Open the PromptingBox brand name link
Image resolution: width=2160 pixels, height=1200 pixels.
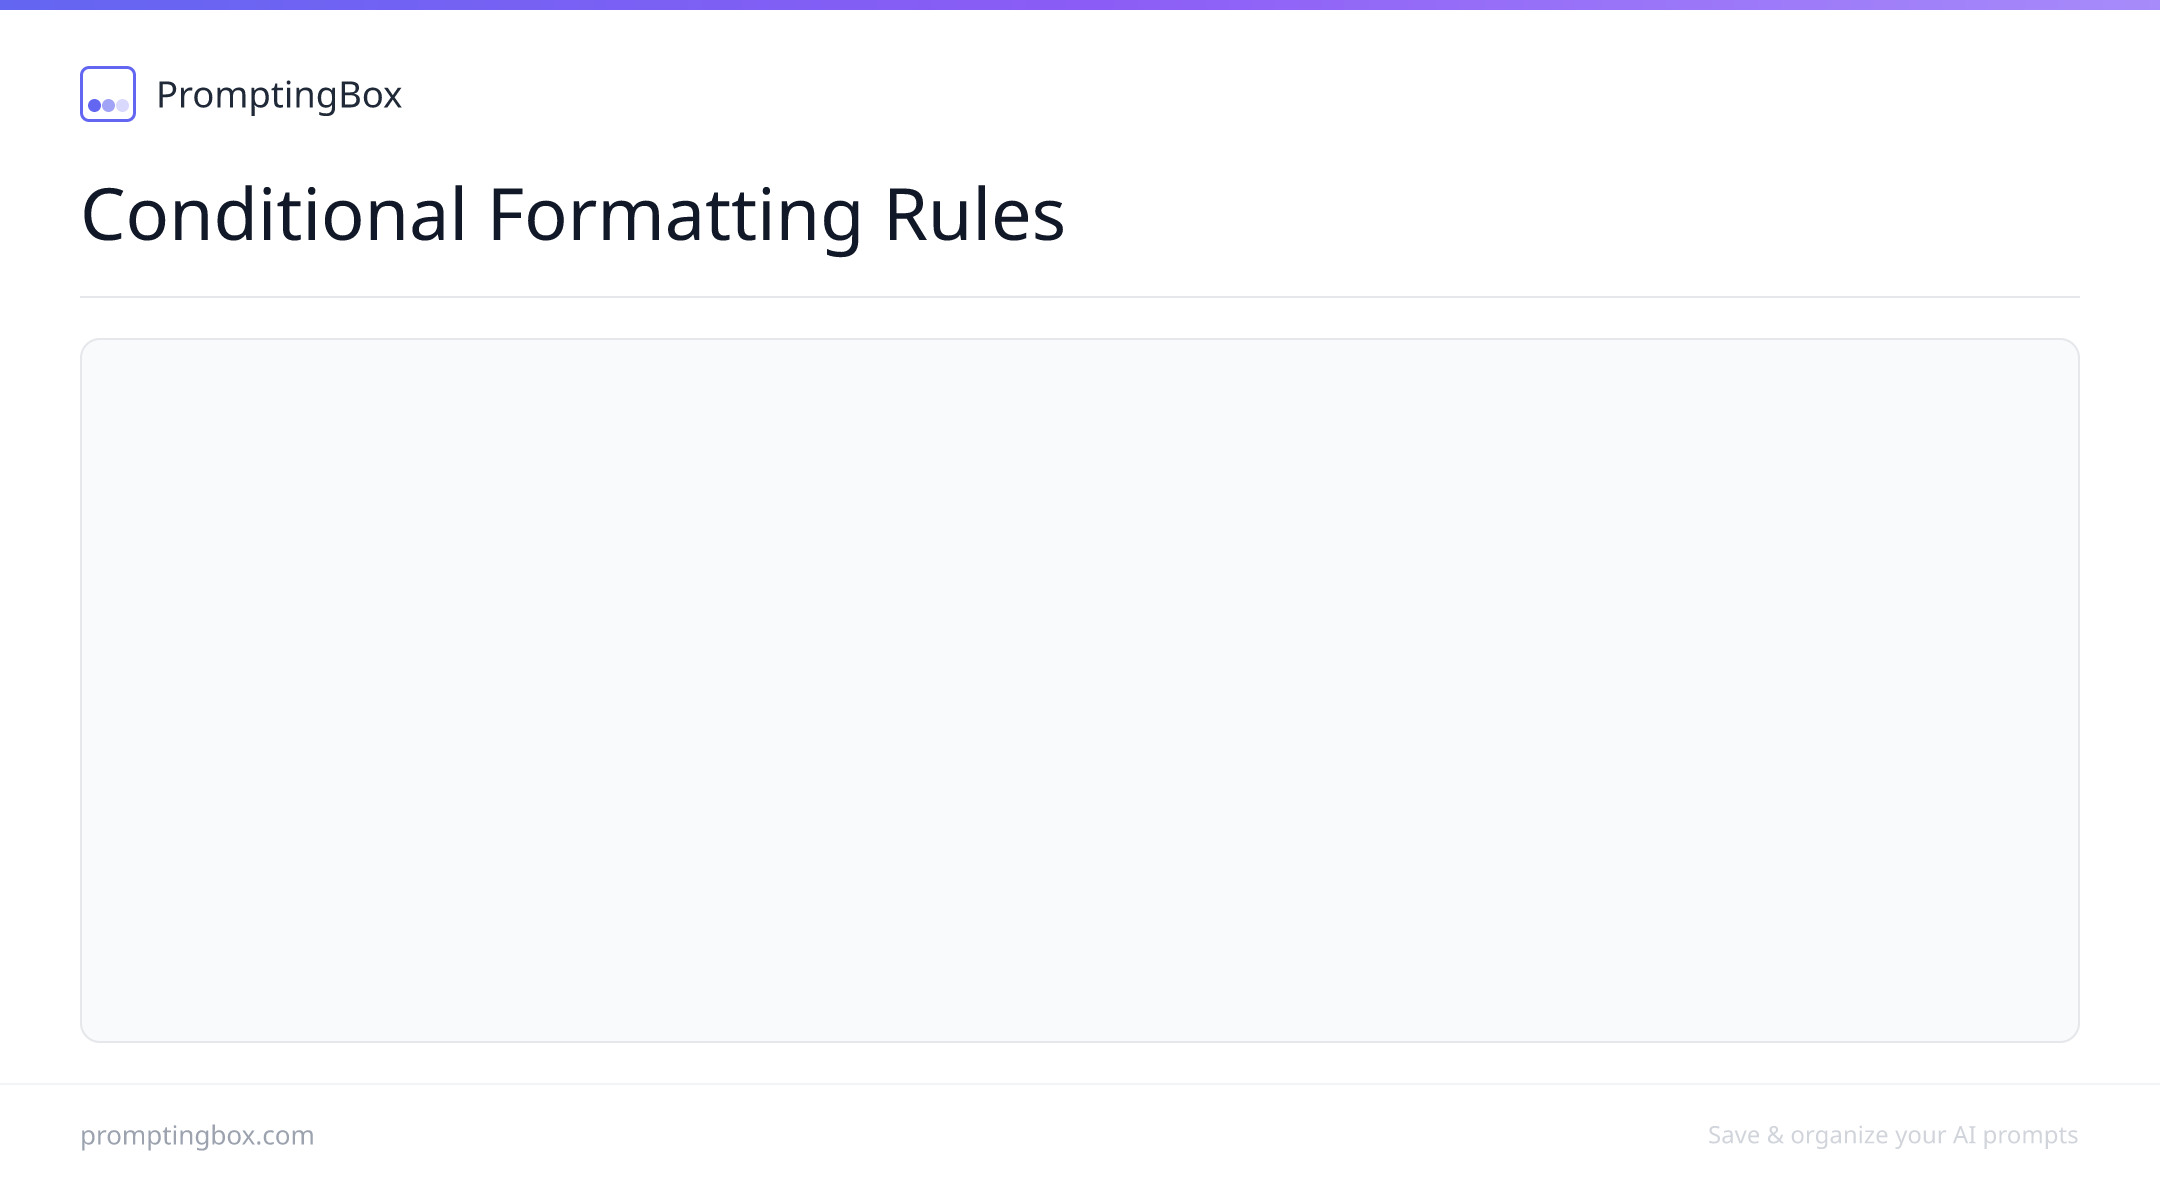tap(279, 95)
